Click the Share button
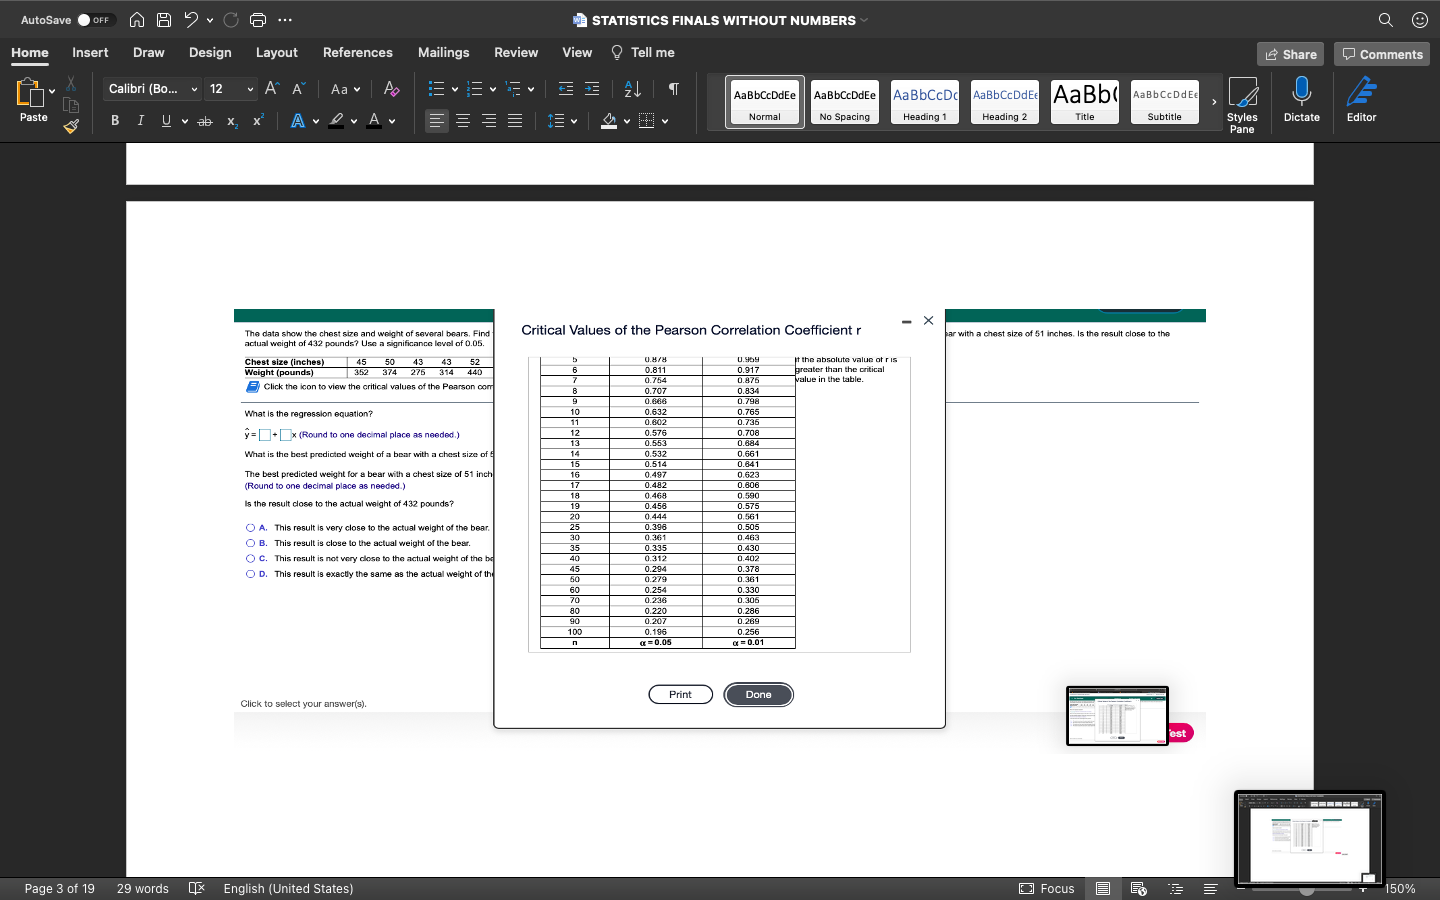This screenshot has height=900, width=1440. pyautogui.click(x=1290, y=54)
